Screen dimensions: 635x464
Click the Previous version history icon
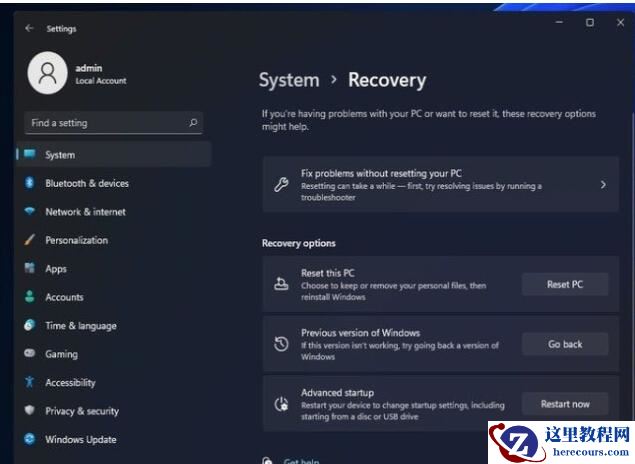click(x=281, y=344)
